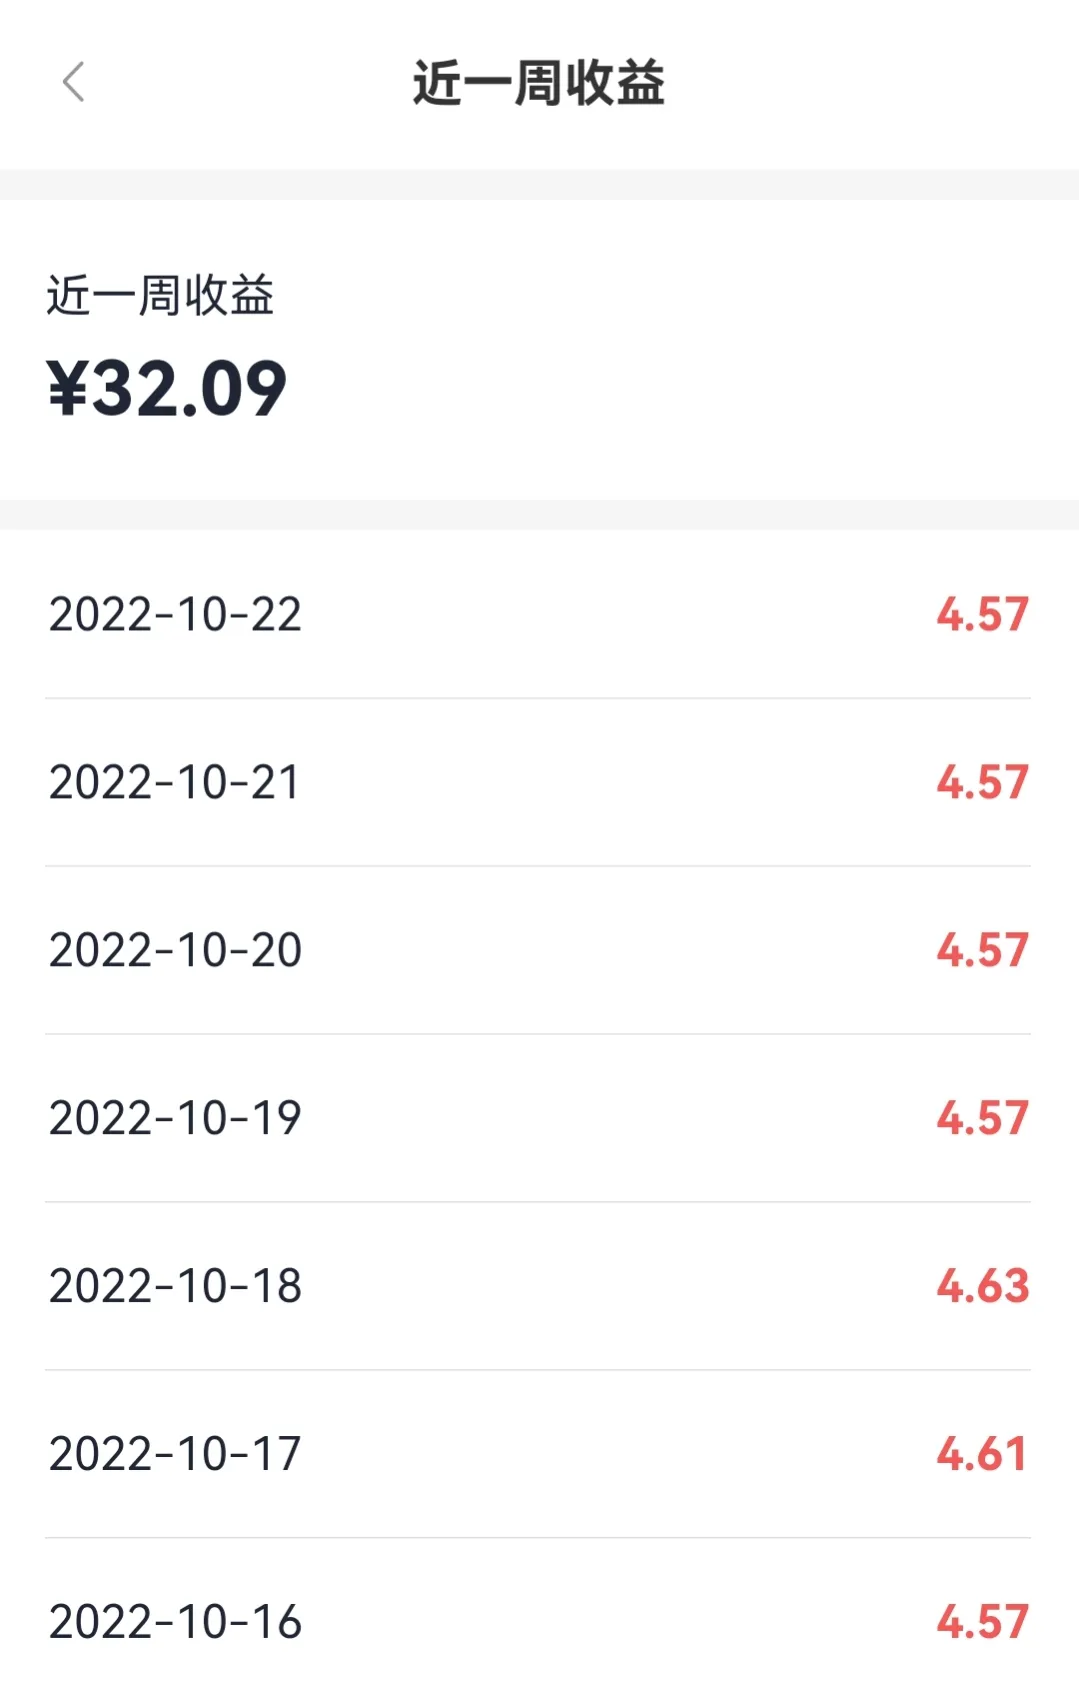Image resolution: width=1079 pixels, height=1701 pixels.
Task: Select the 2022-10-19 date label
Action: (x=175, y=1118)
